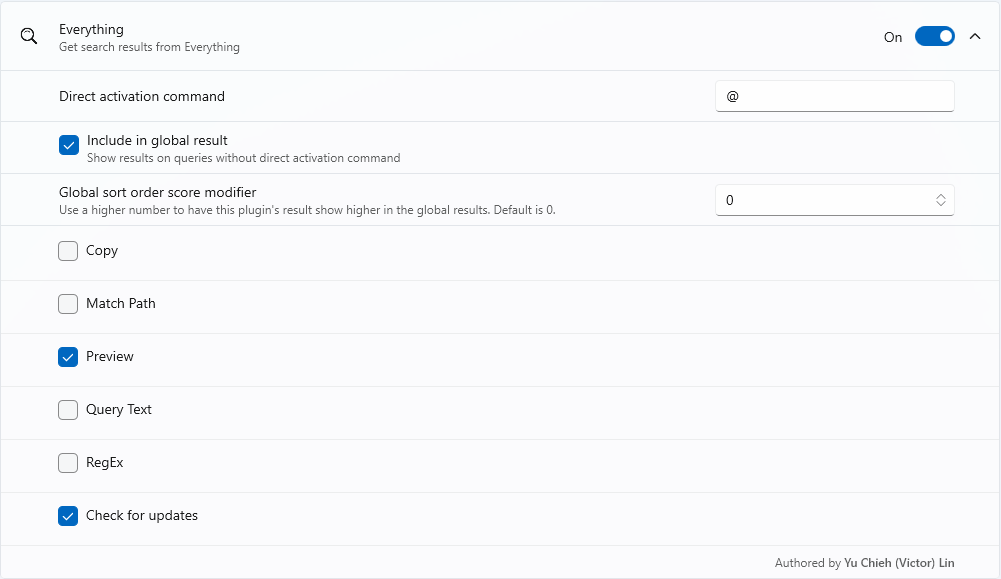Screen dimensions: 1001x579
Task: Uncheck Include in global result
Action: click(68, 144)
